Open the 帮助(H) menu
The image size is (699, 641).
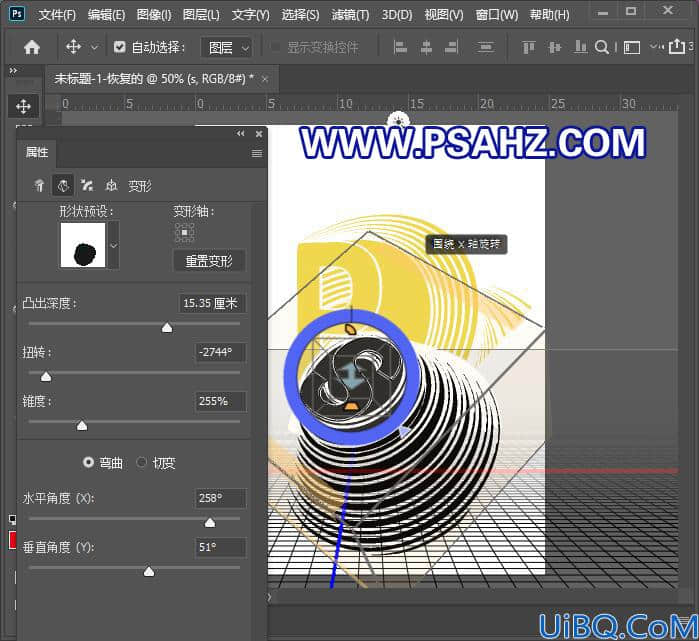coord(549,15)
